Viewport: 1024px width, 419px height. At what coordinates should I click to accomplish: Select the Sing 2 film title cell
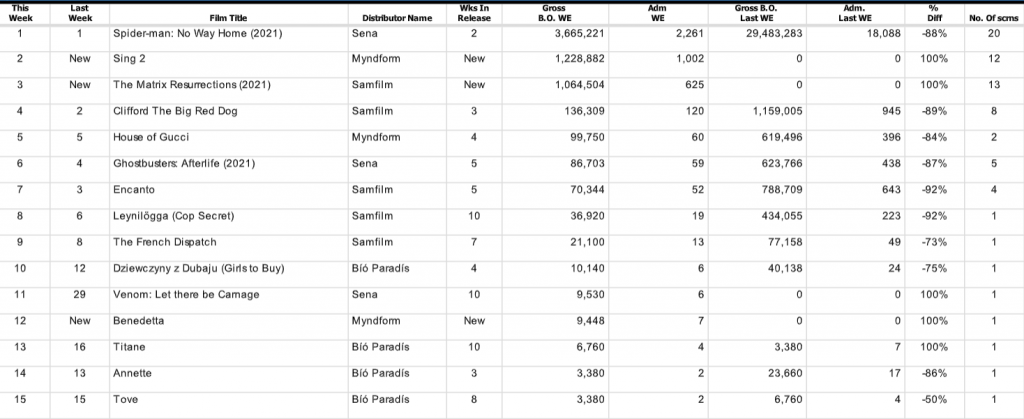(x=129, y=59)
